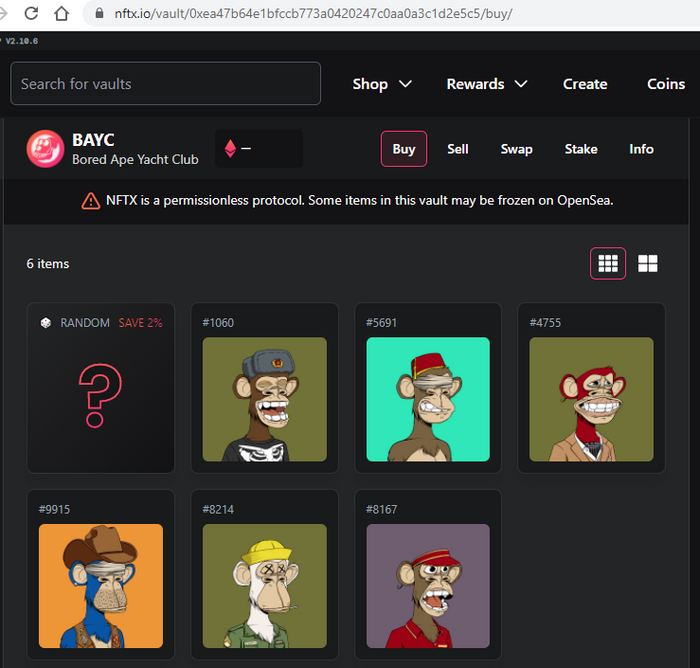Select ape #9915 image

click(101, 586)
